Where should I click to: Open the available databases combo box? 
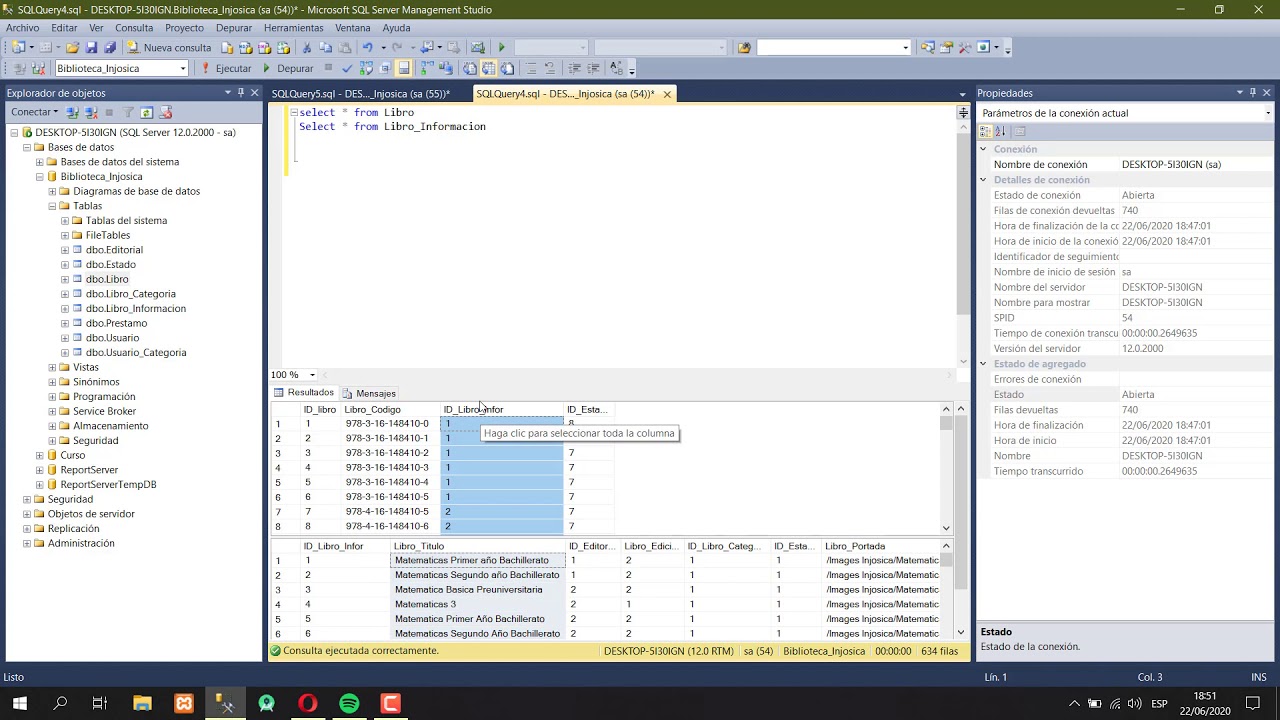[121, 68]
